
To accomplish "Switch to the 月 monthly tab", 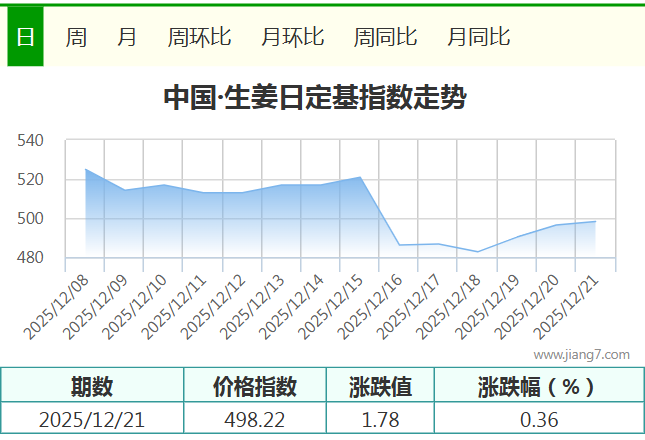I will click(127, 38).
